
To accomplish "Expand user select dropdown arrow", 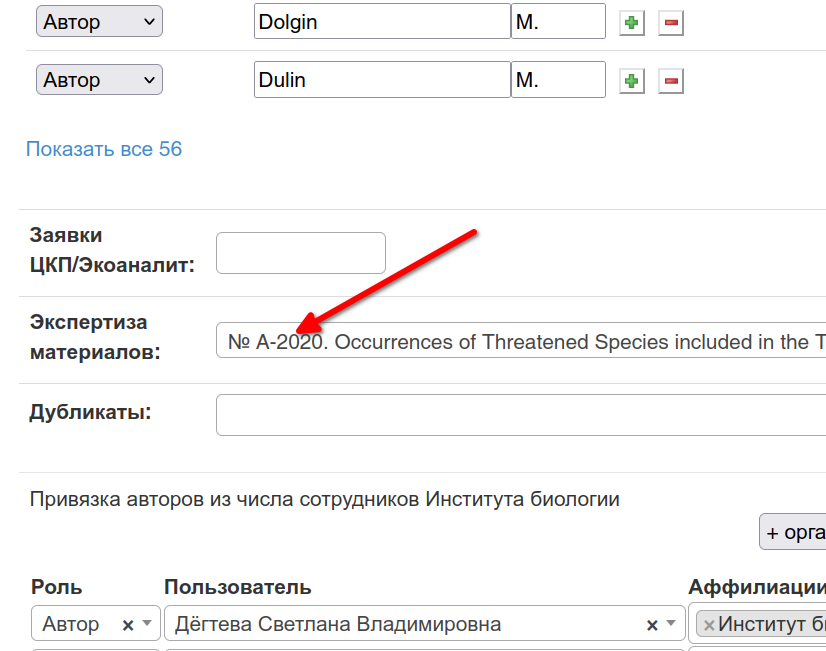I will [x=671, y=624].
